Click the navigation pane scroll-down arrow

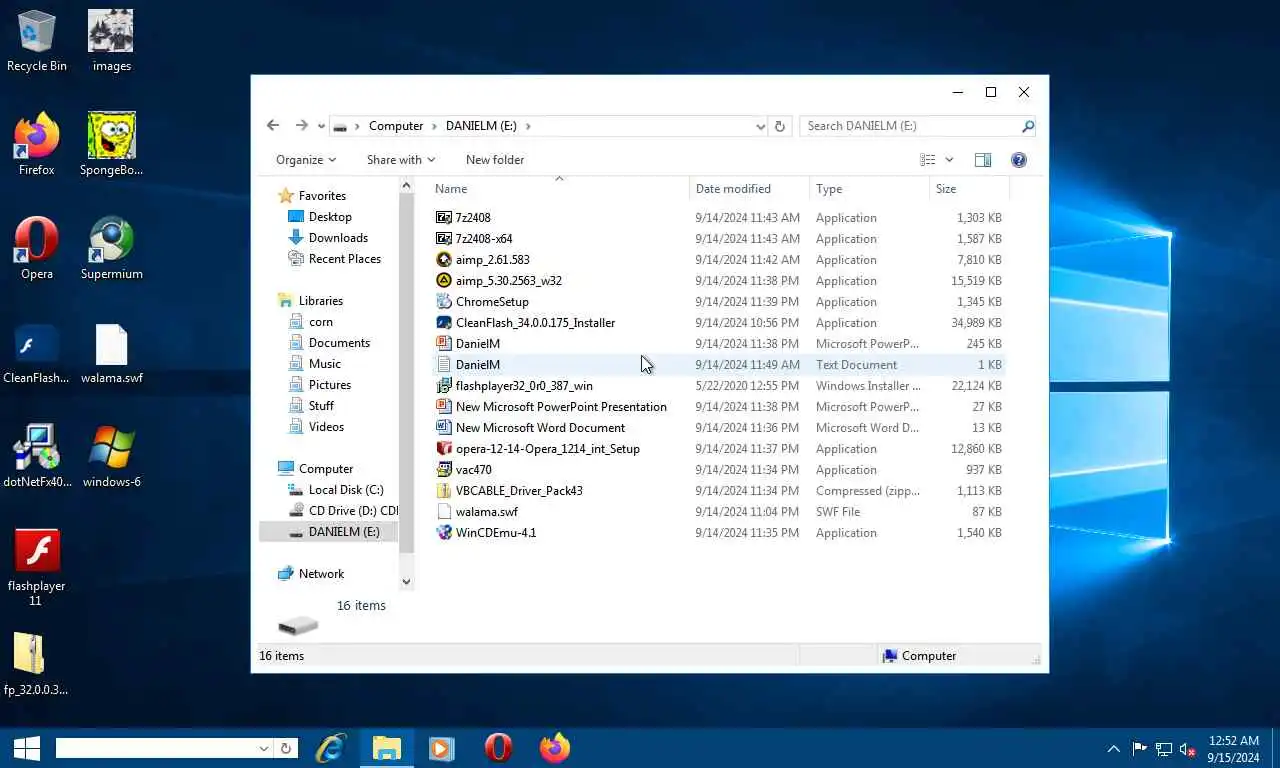pos(406,581)
